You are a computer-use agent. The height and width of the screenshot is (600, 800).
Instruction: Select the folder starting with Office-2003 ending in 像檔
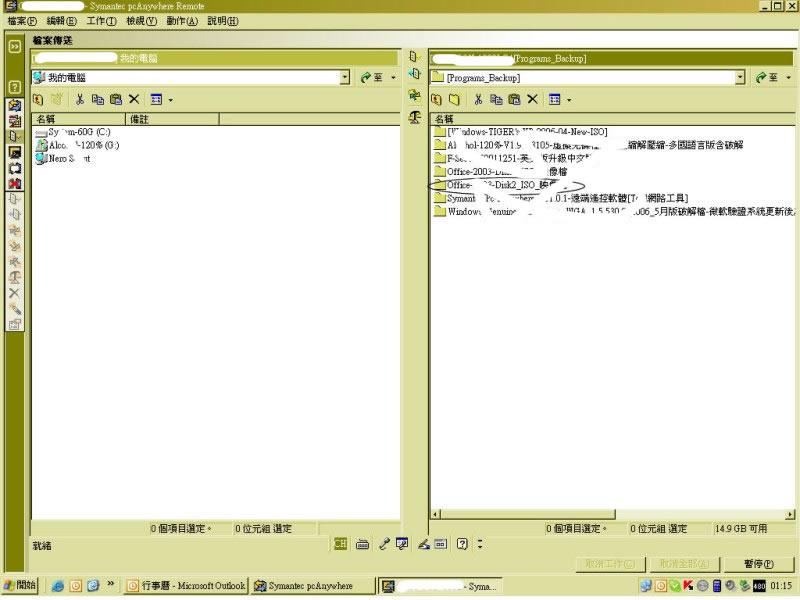(x=500, y=172)
